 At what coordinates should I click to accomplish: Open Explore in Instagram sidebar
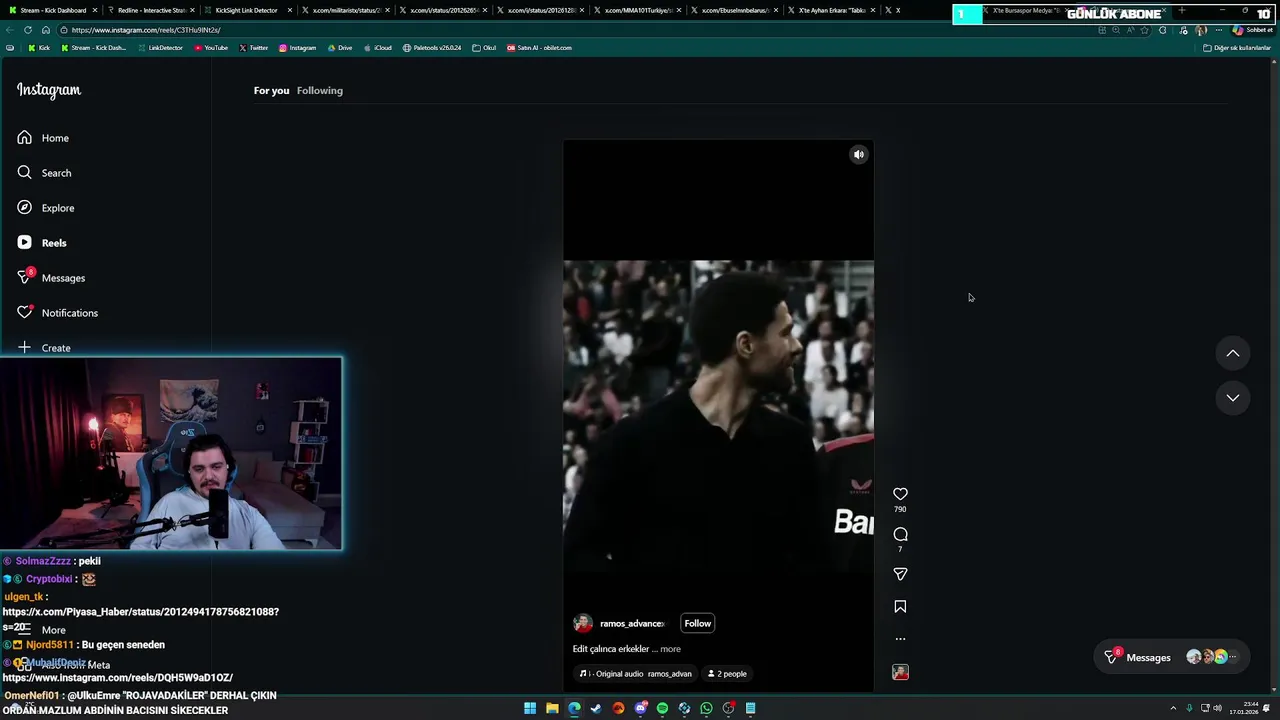(46, 208)
